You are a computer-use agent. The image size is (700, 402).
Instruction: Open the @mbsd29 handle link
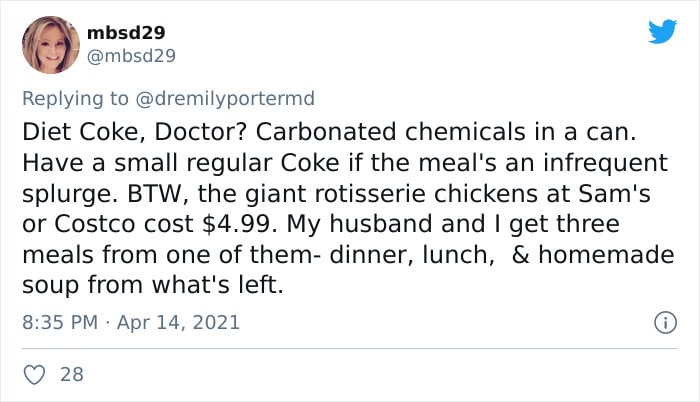tap(131, 56)
